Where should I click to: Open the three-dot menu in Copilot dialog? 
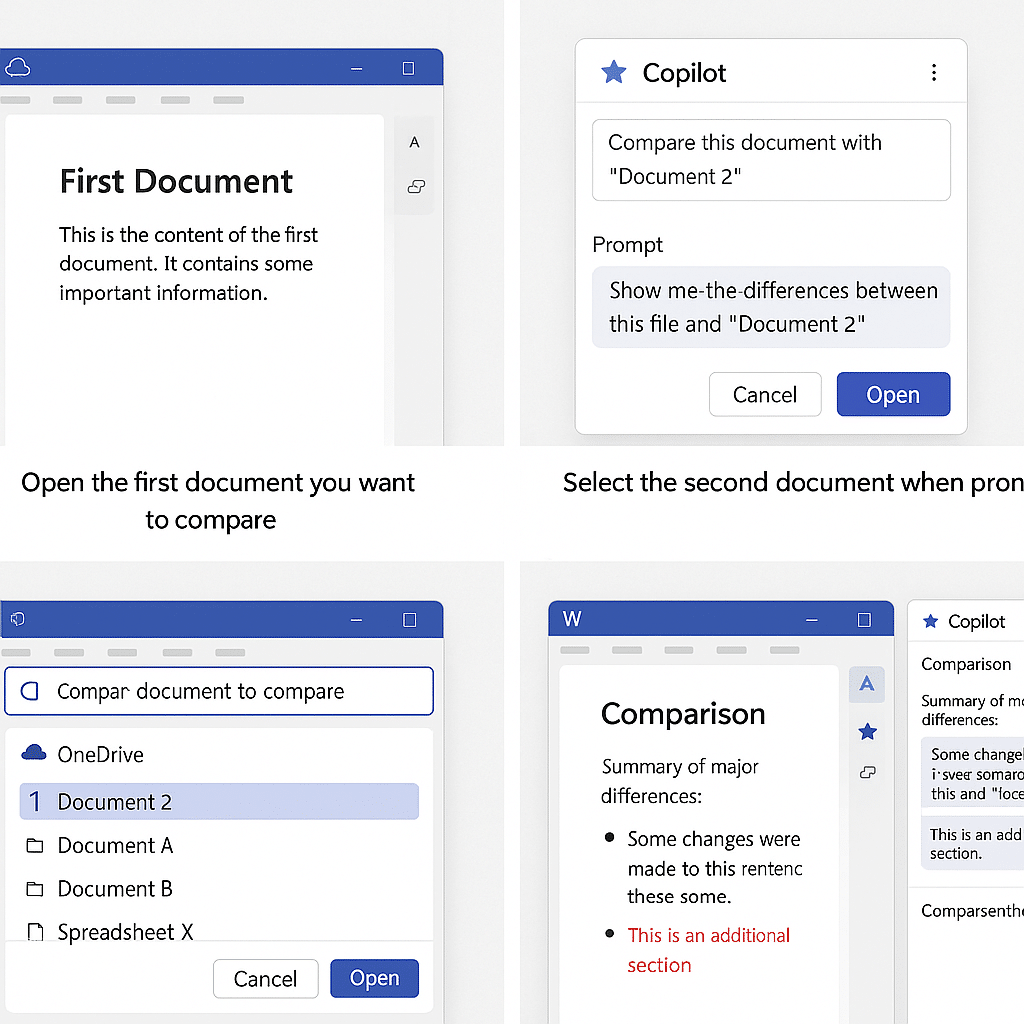(934, 72)
